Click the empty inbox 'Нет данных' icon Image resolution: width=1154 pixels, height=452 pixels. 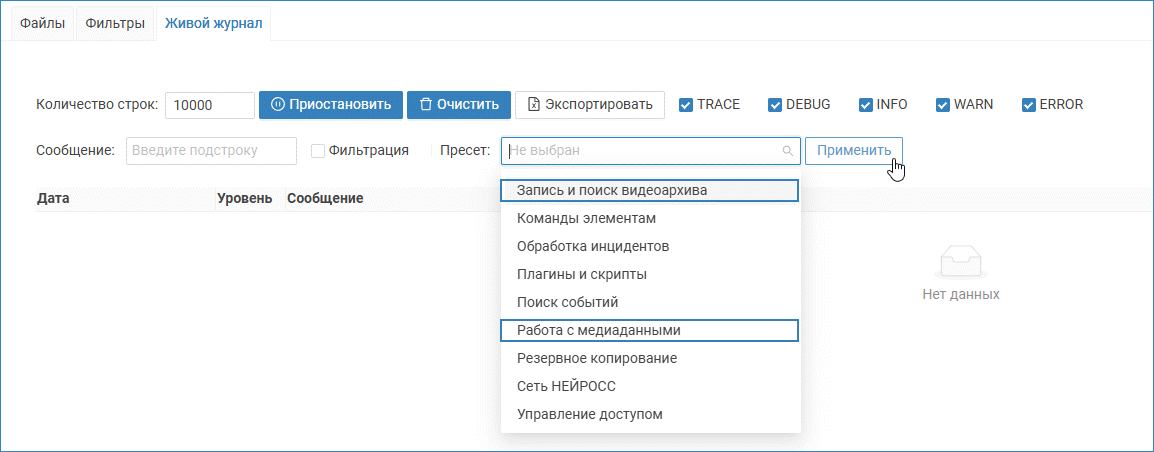[x=960, y=260]
